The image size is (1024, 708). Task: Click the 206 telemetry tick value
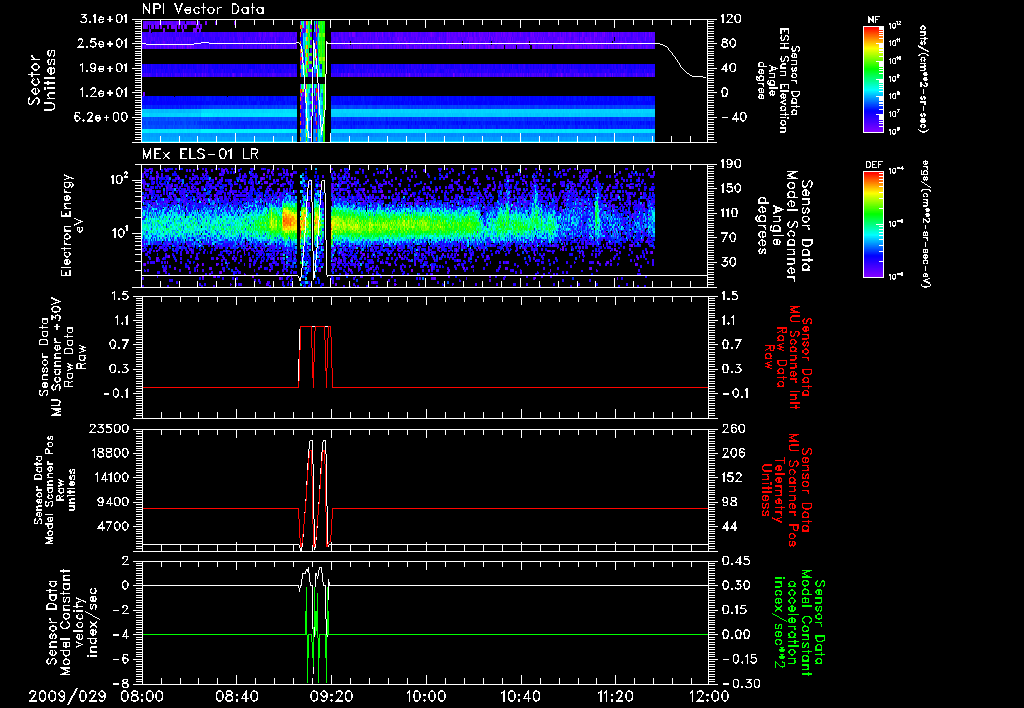coord(732,453)
